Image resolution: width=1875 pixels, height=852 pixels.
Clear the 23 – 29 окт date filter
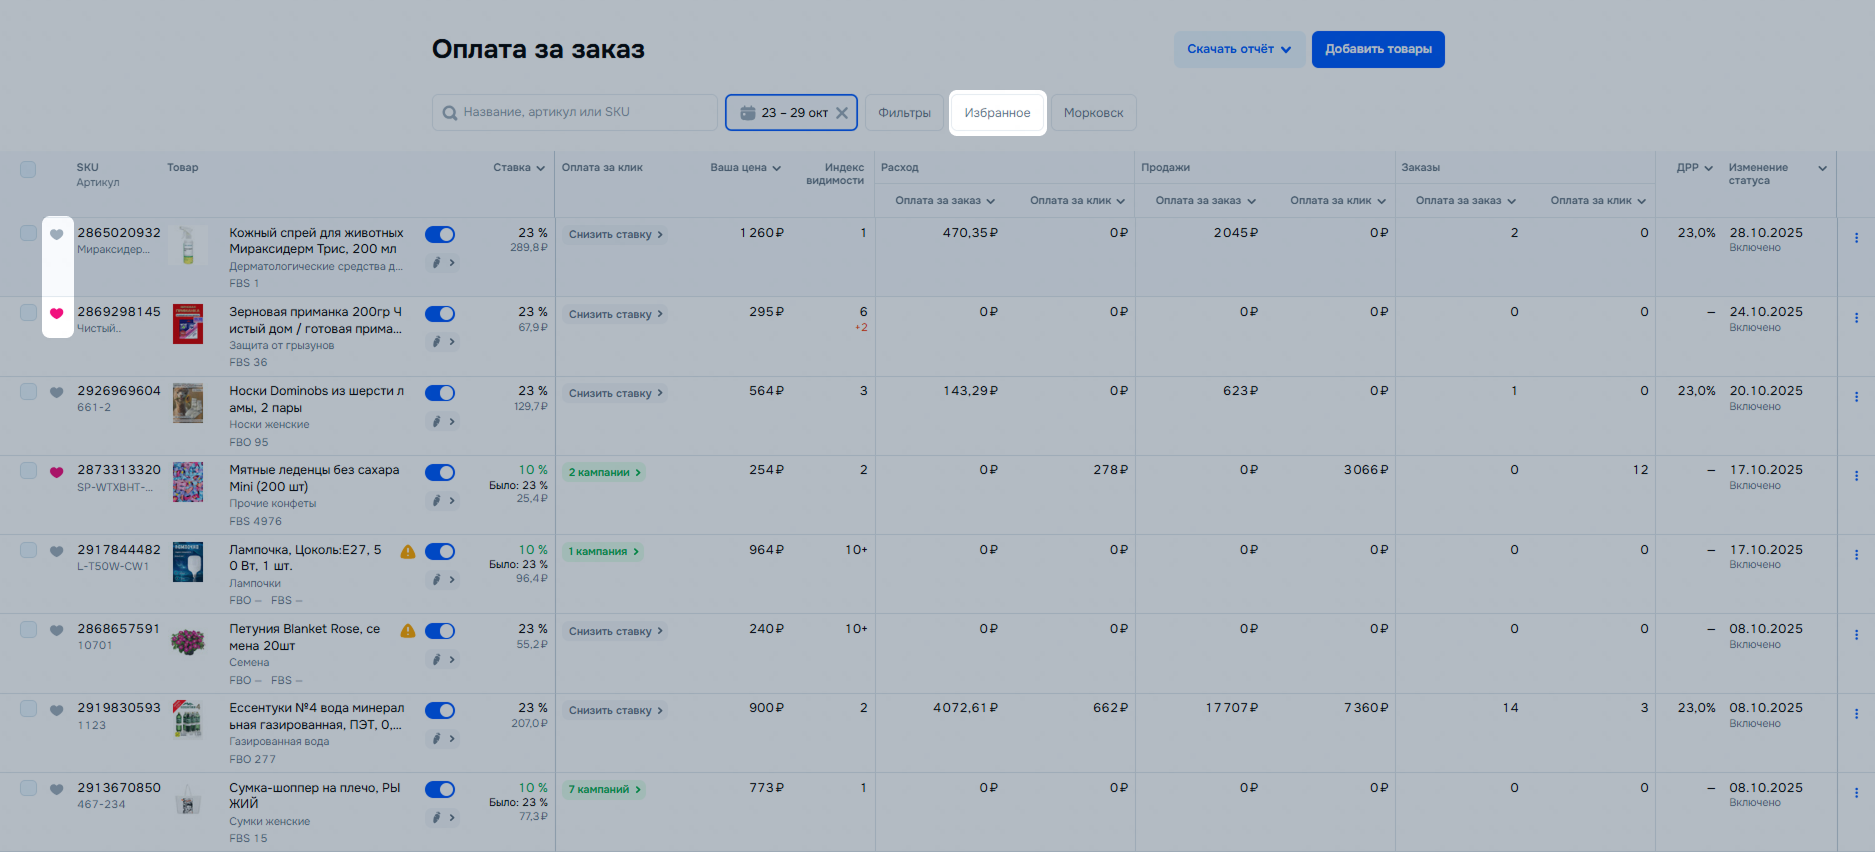842,113
